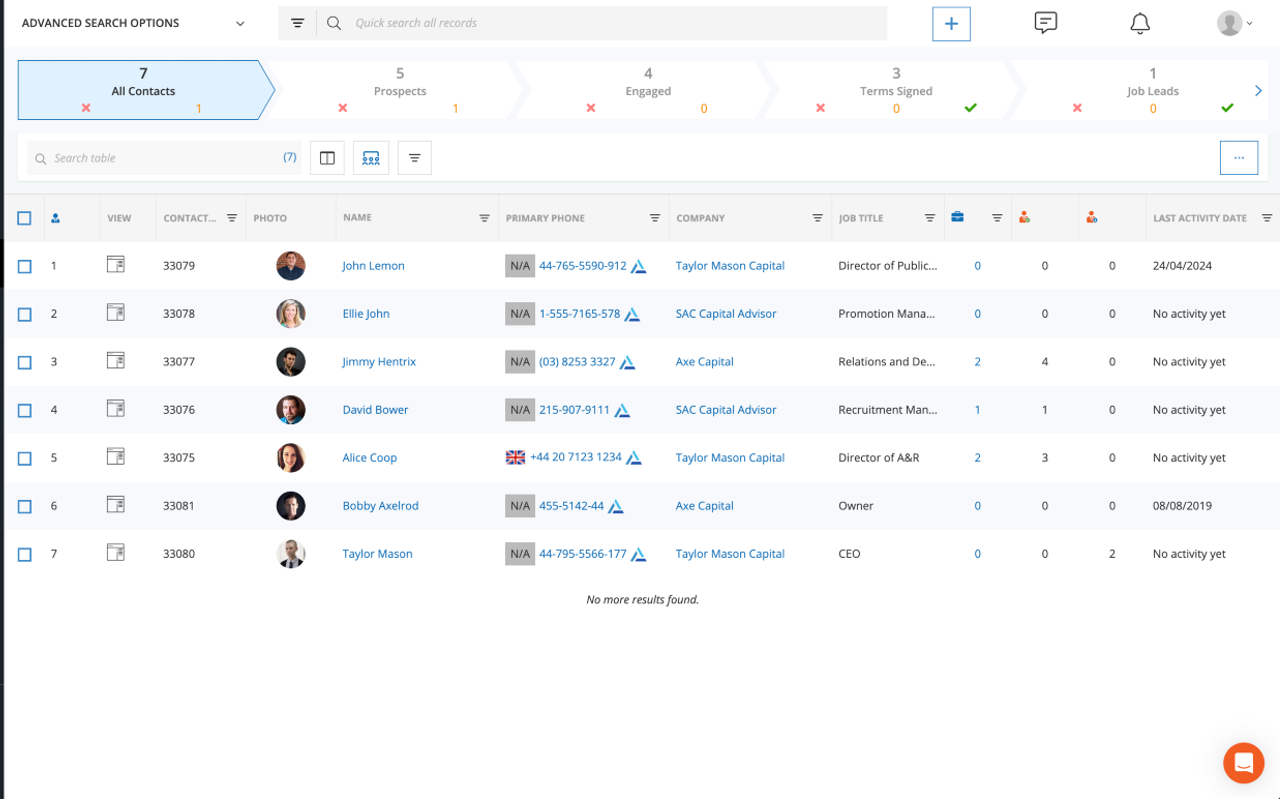Image resolution: width=1280 pixels, height=800 pixels.
Task: Click the column layout icon above the table
Action: click(326, 157)
